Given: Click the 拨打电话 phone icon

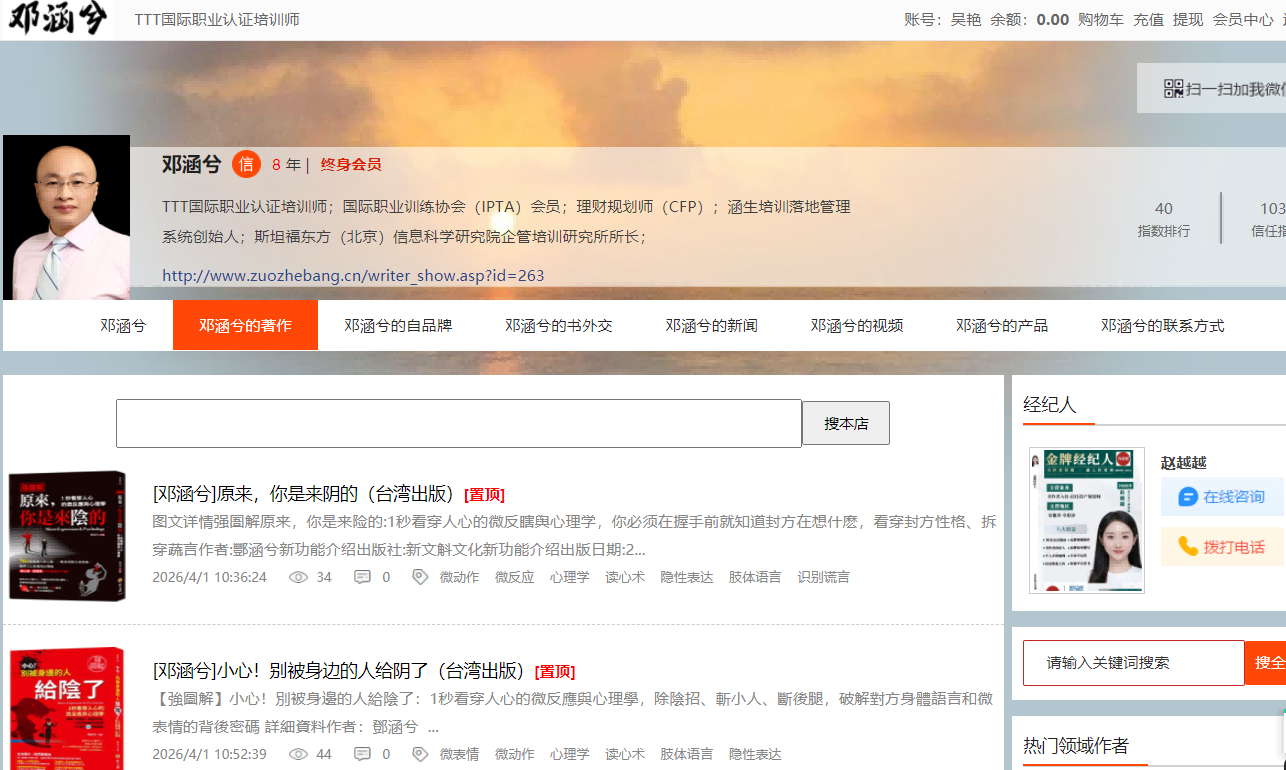Looking at the screenshot, I should pos(1188,547).
